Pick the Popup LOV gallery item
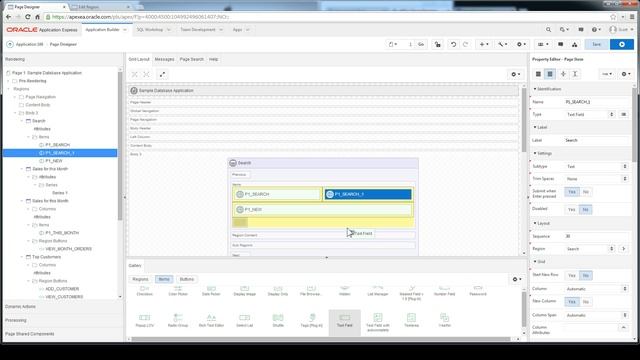The height and width of the screenshot is (360, 640). 144,320
